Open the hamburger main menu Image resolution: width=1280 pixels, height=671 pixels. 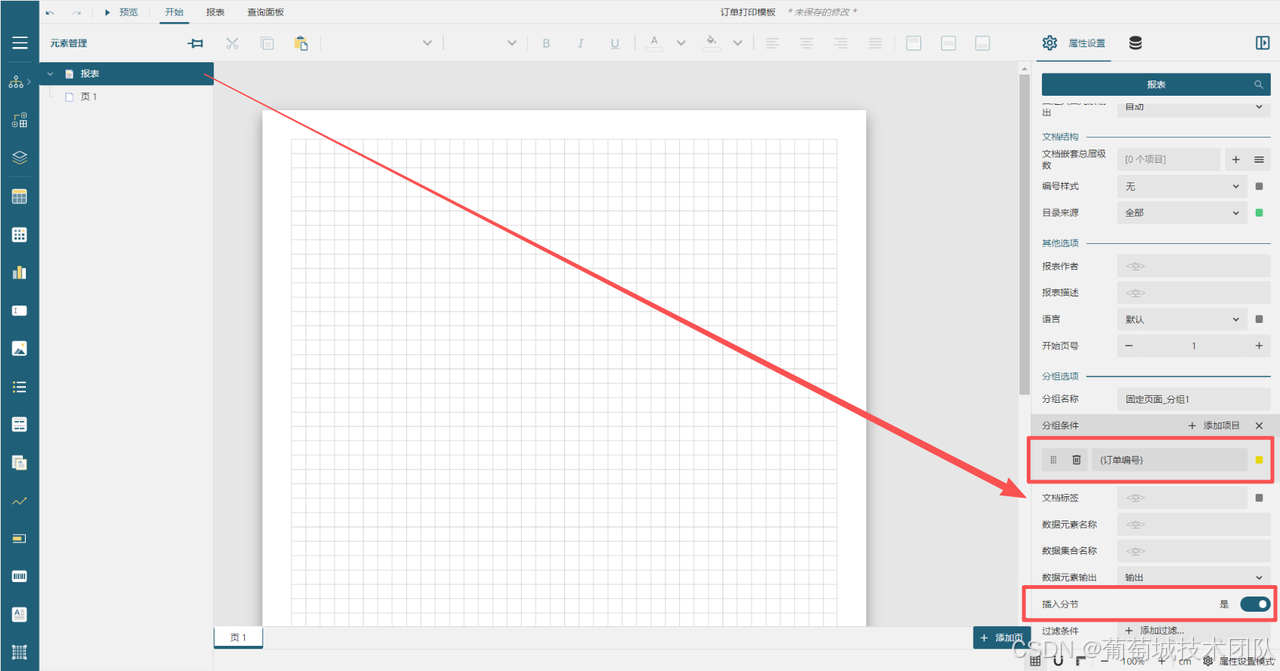[19, 43]
